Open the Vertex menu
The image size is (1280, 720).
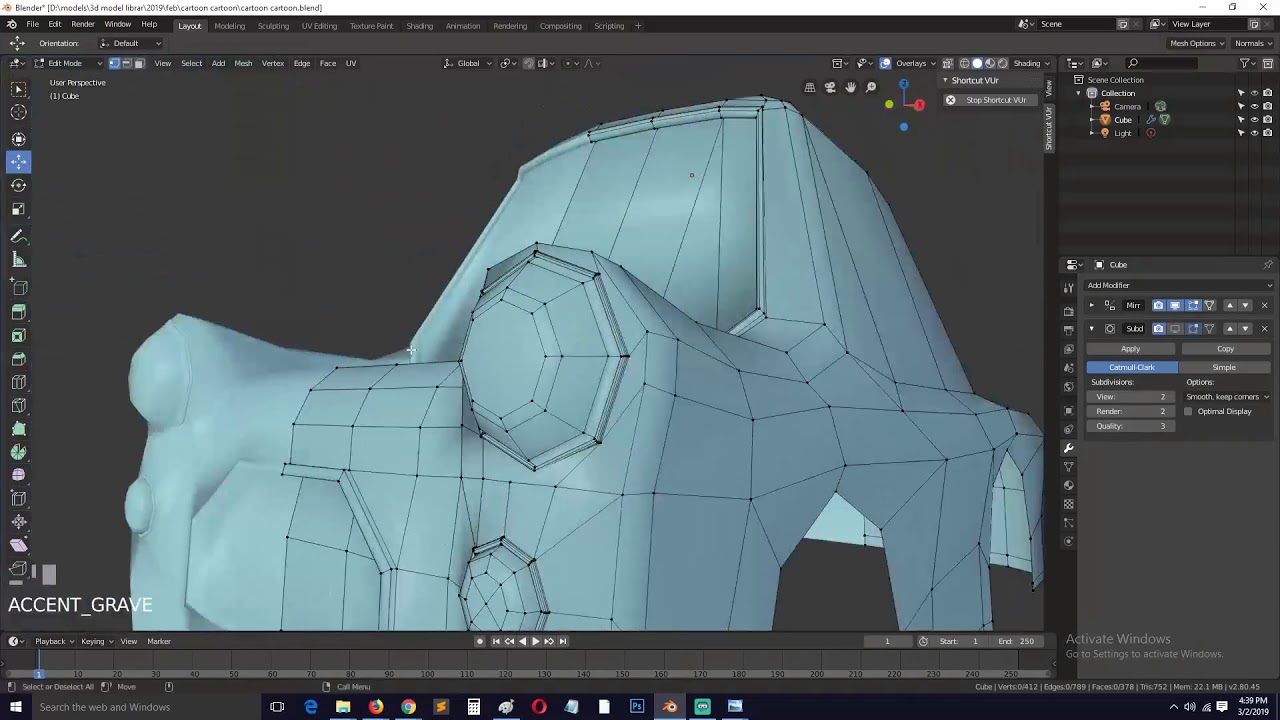(x=272, y=63)
